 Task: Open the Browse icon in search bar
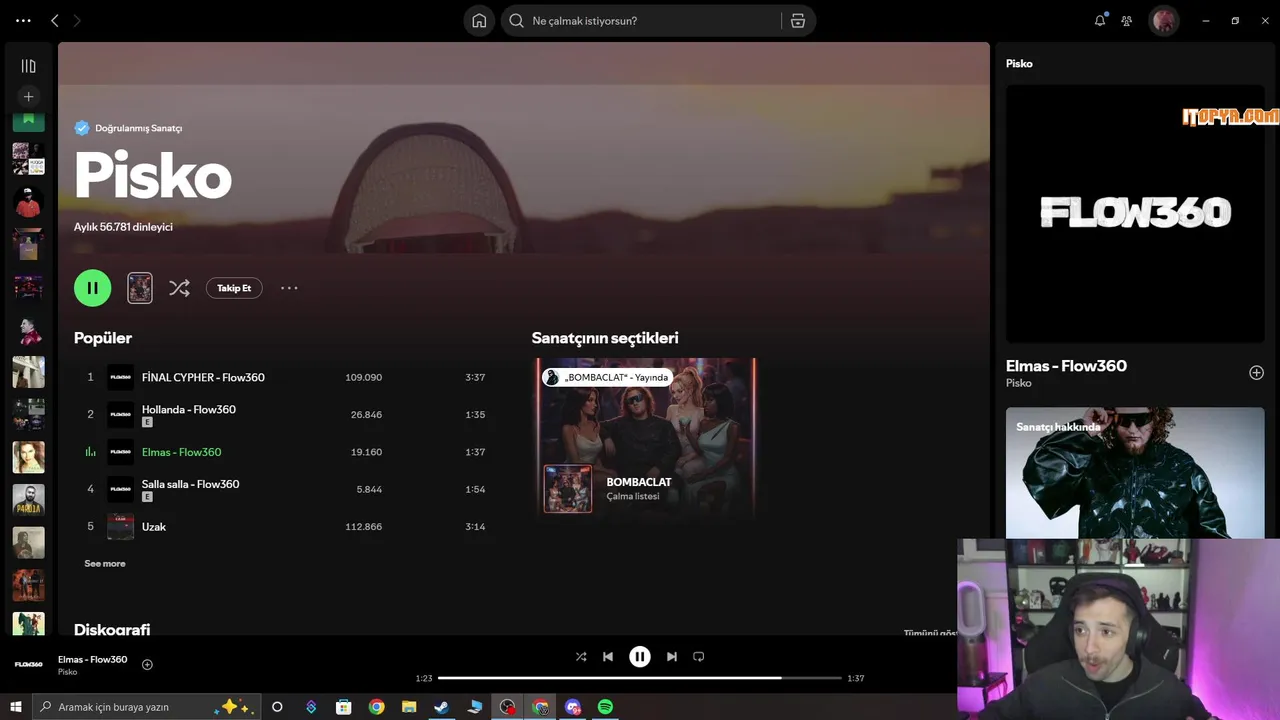798,21
